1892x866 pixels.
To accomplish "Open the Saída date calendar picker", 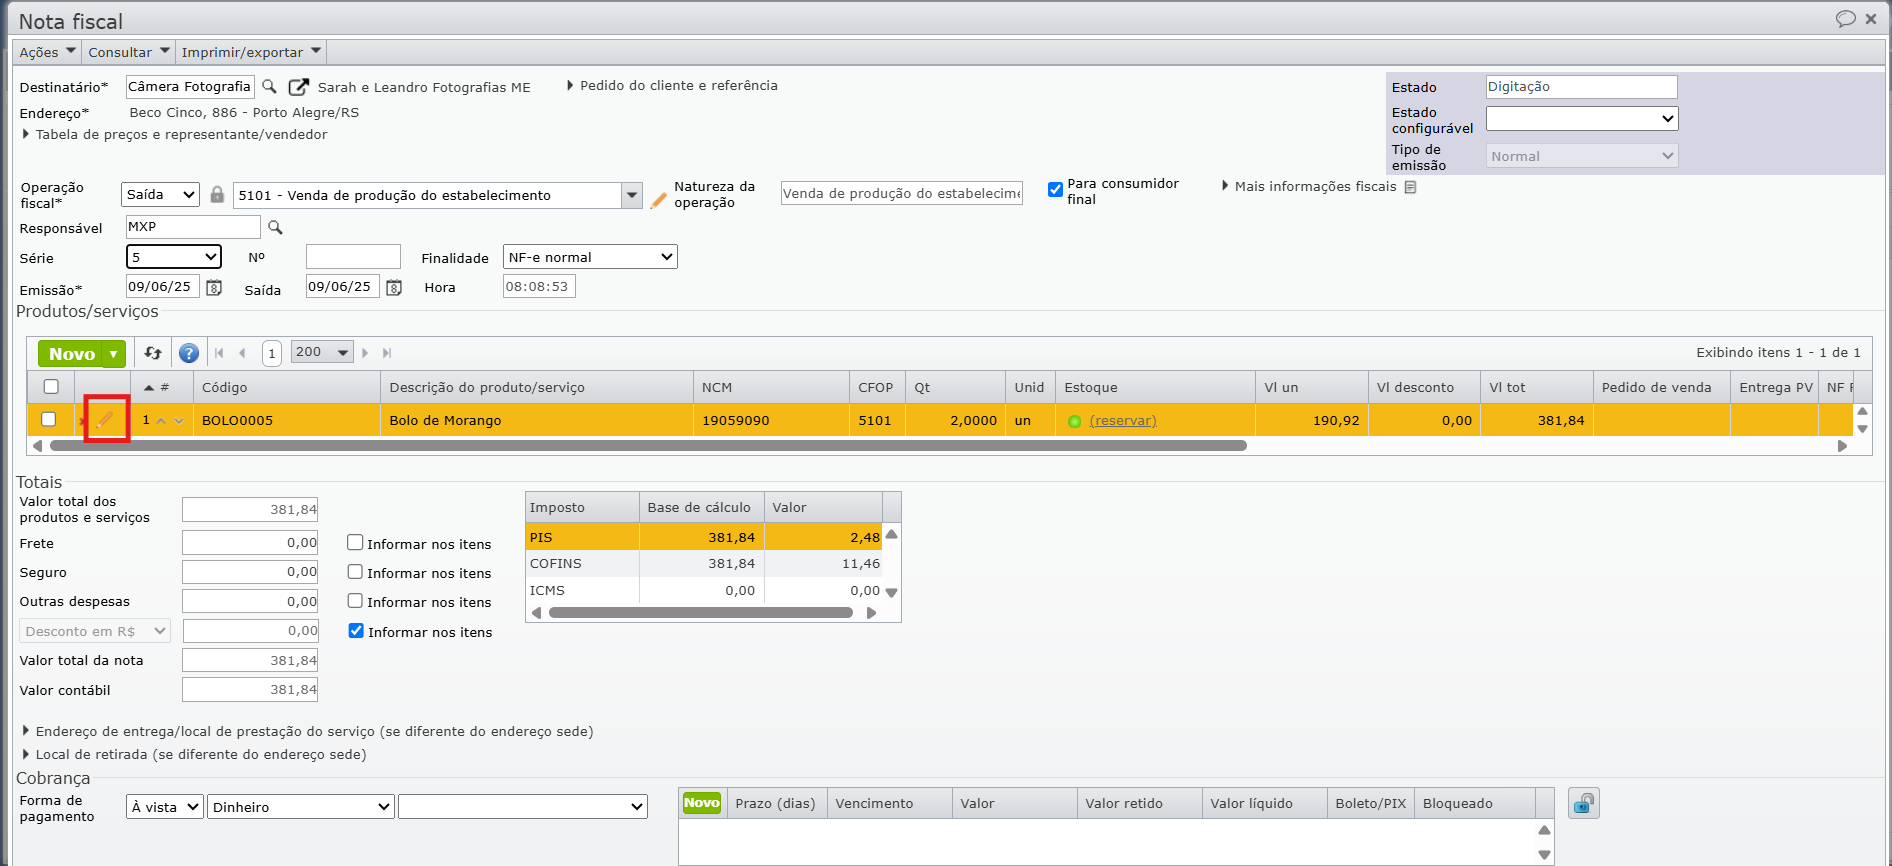I will [394, 288].
